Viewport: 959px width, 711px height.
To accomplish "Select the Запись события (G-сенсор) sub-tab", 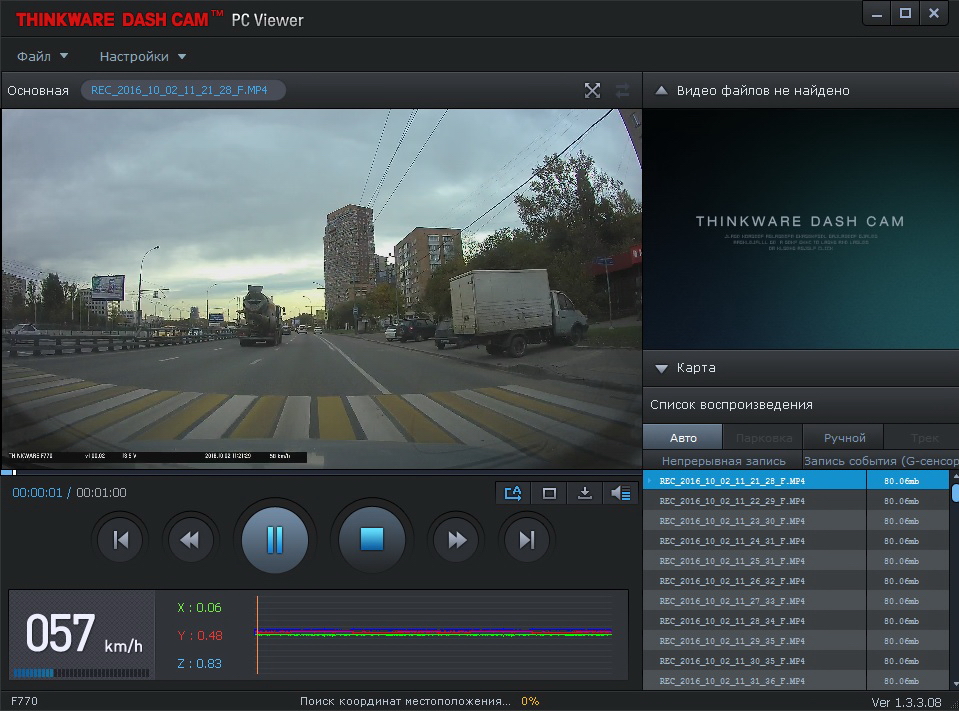I will pos(881,460).
